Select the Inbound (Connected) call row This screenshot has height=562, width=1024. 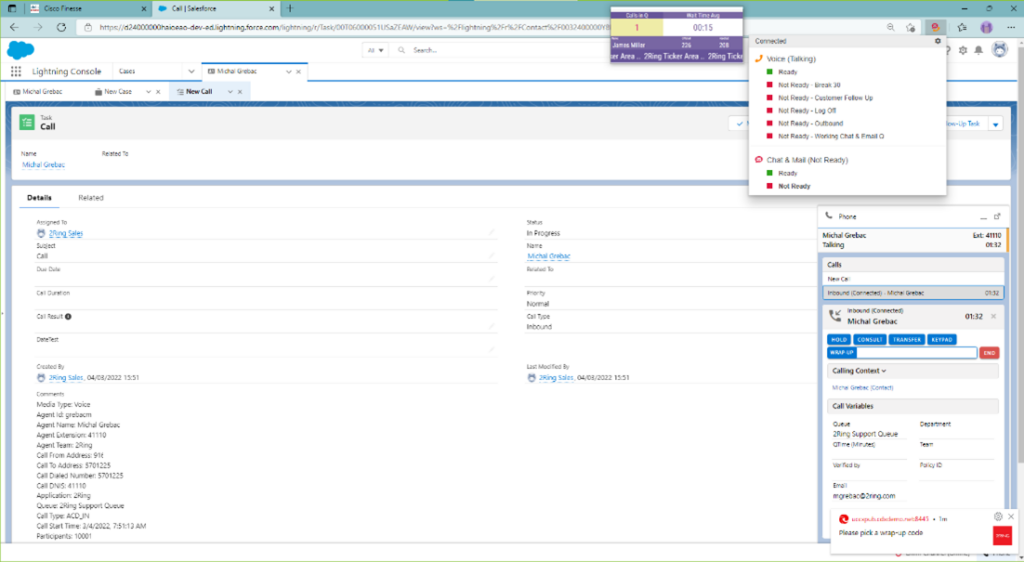[x=913, y=293]
